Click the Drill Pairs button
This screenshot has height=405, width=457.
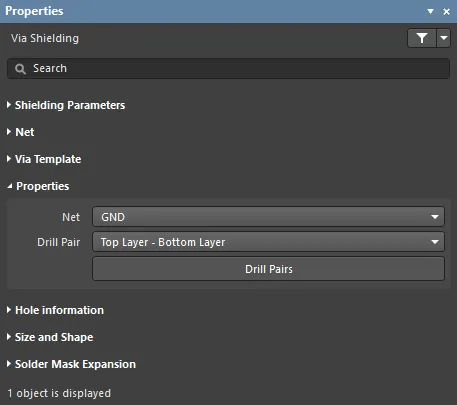[268, 269]
